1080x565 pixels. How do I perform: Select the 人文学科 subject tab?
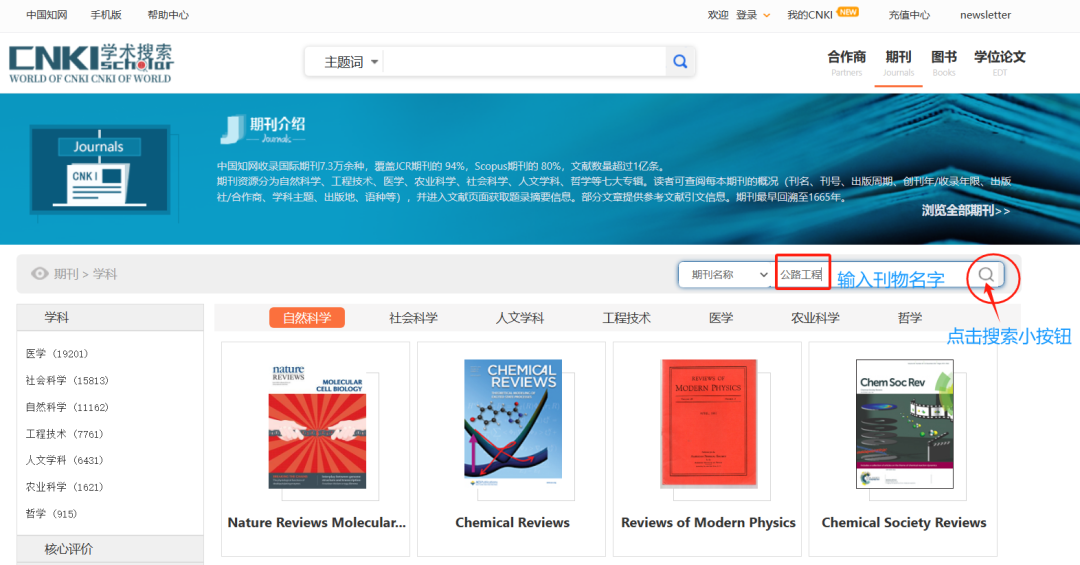pyautogui.click(x=520, y=318)
